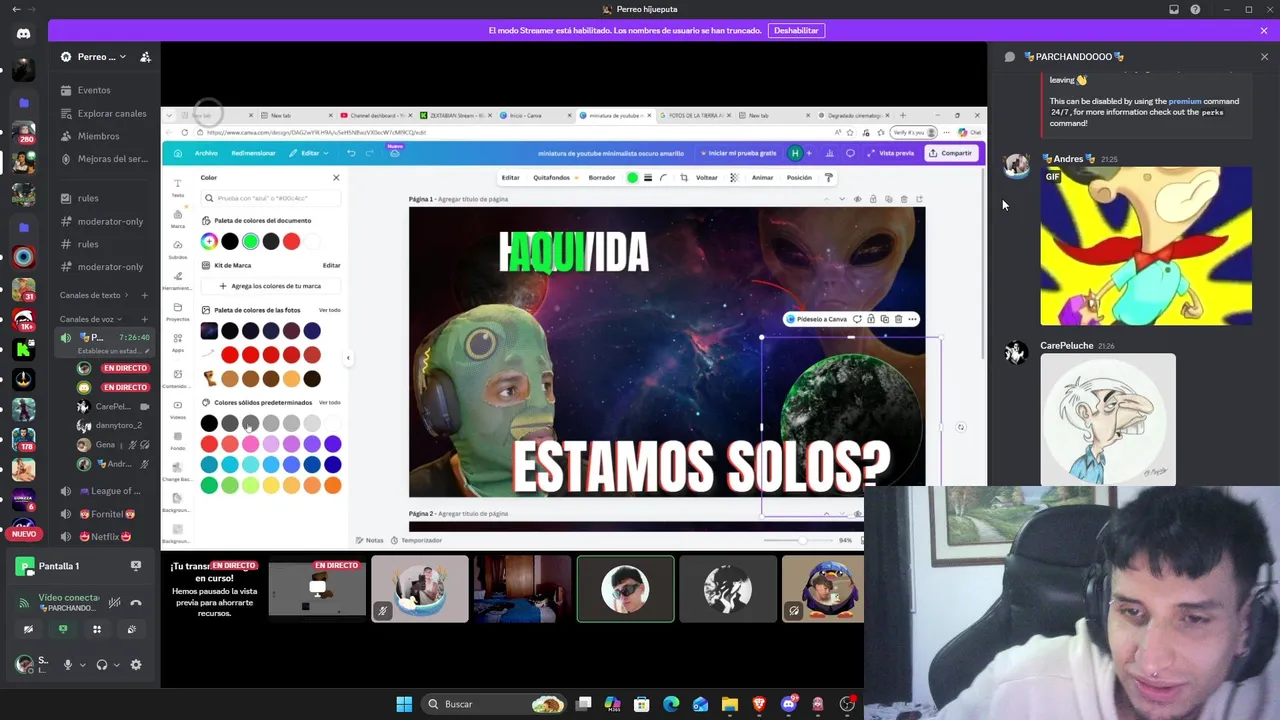Open Discord help icon in title bar
1280x720 pixels.
(1195, 9)
